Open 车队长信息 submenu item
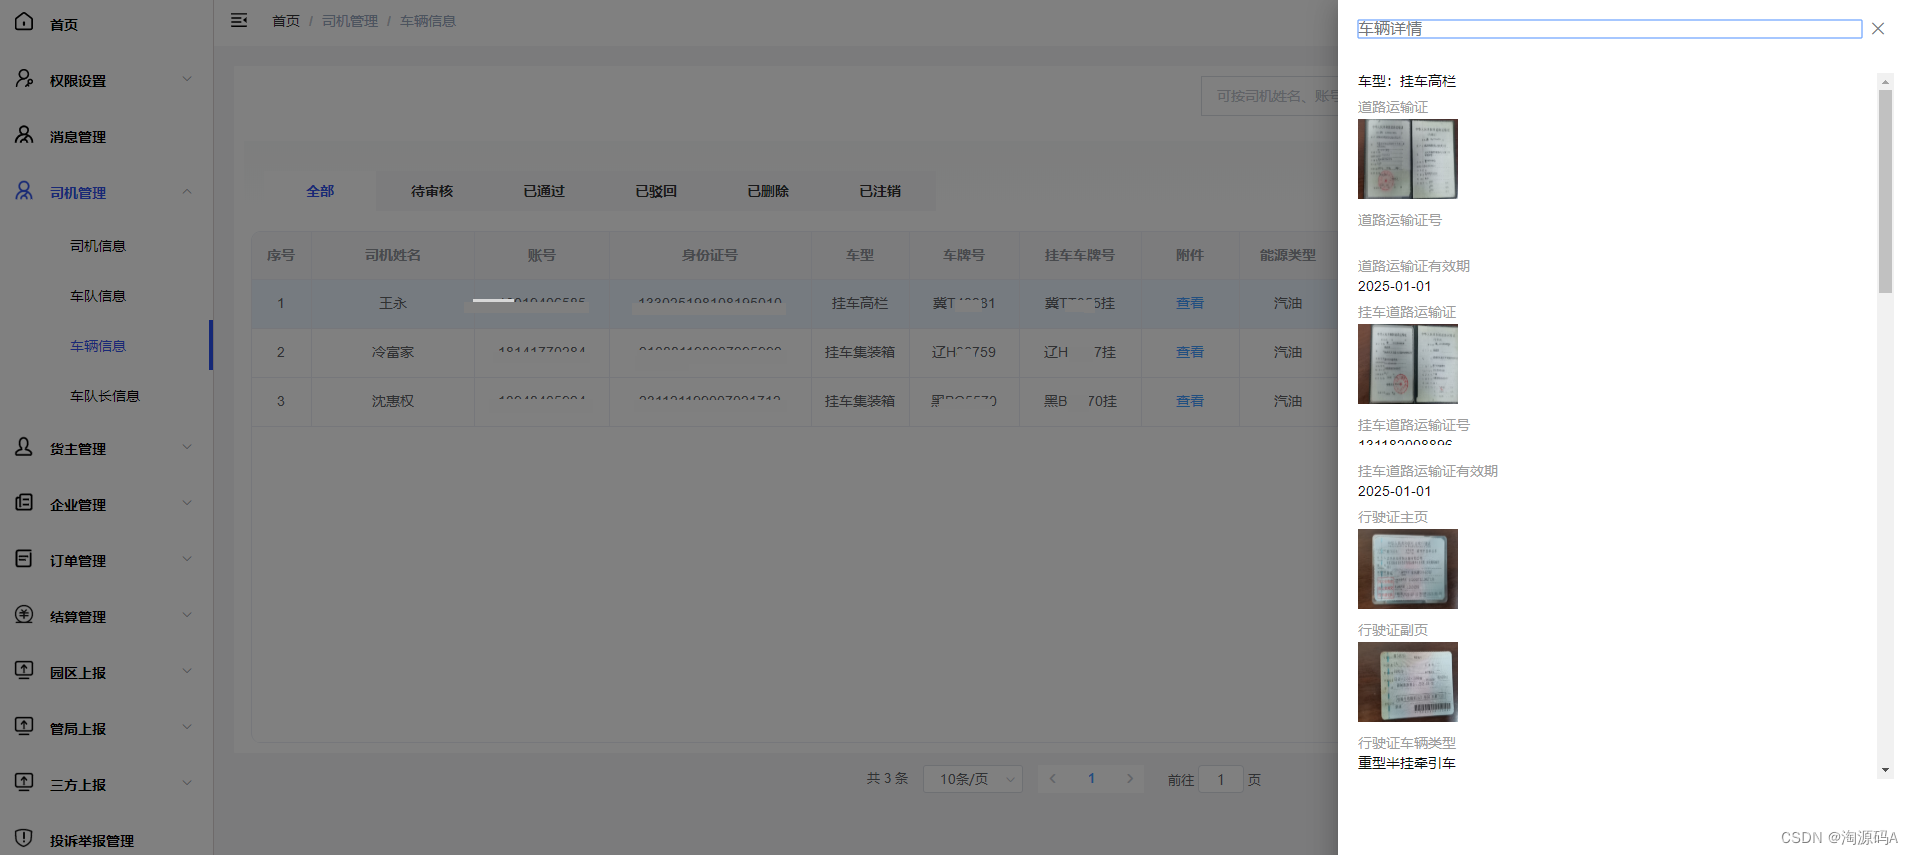 pyautogui.click(x=105, y=396)
